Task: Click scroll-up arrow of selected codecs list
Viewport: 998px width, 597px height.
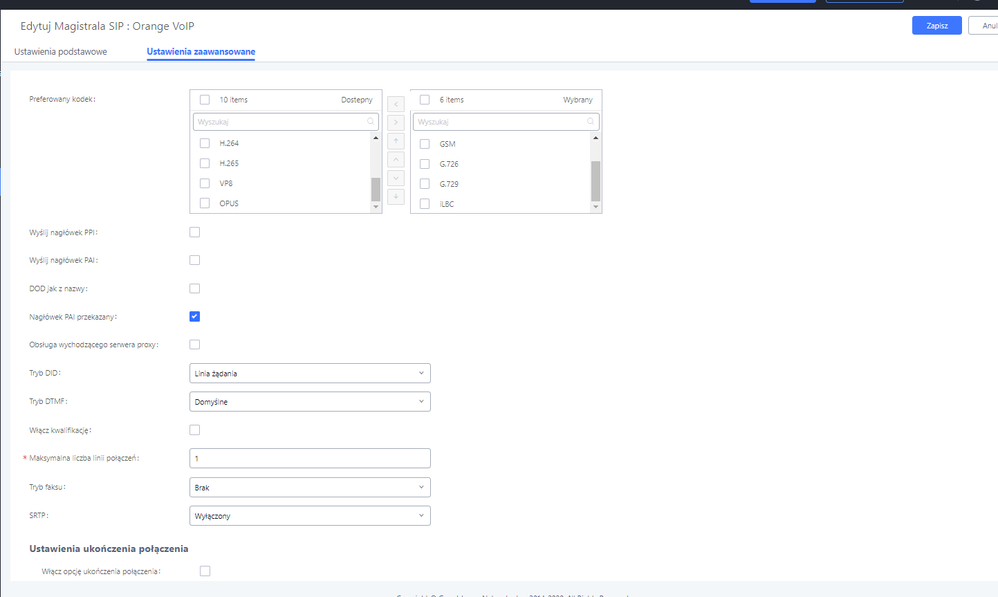Action: point(596,137)
